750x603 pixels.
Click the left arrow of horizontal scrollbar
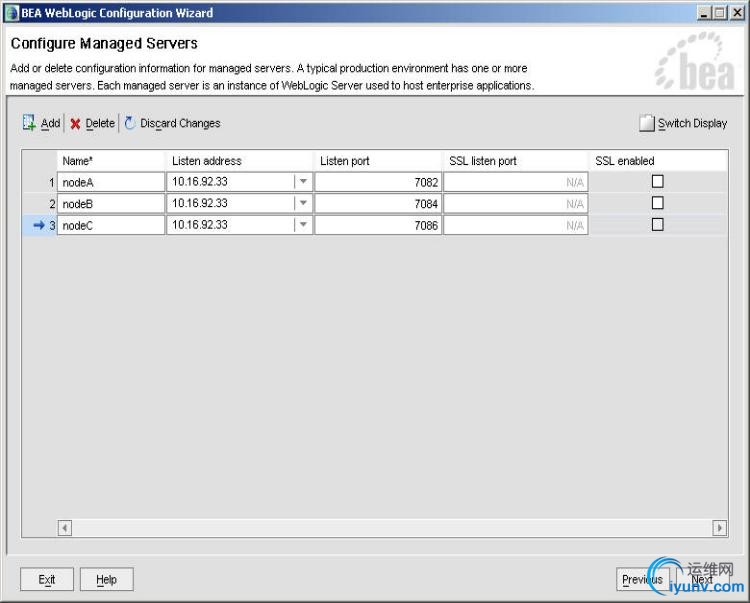65,528
